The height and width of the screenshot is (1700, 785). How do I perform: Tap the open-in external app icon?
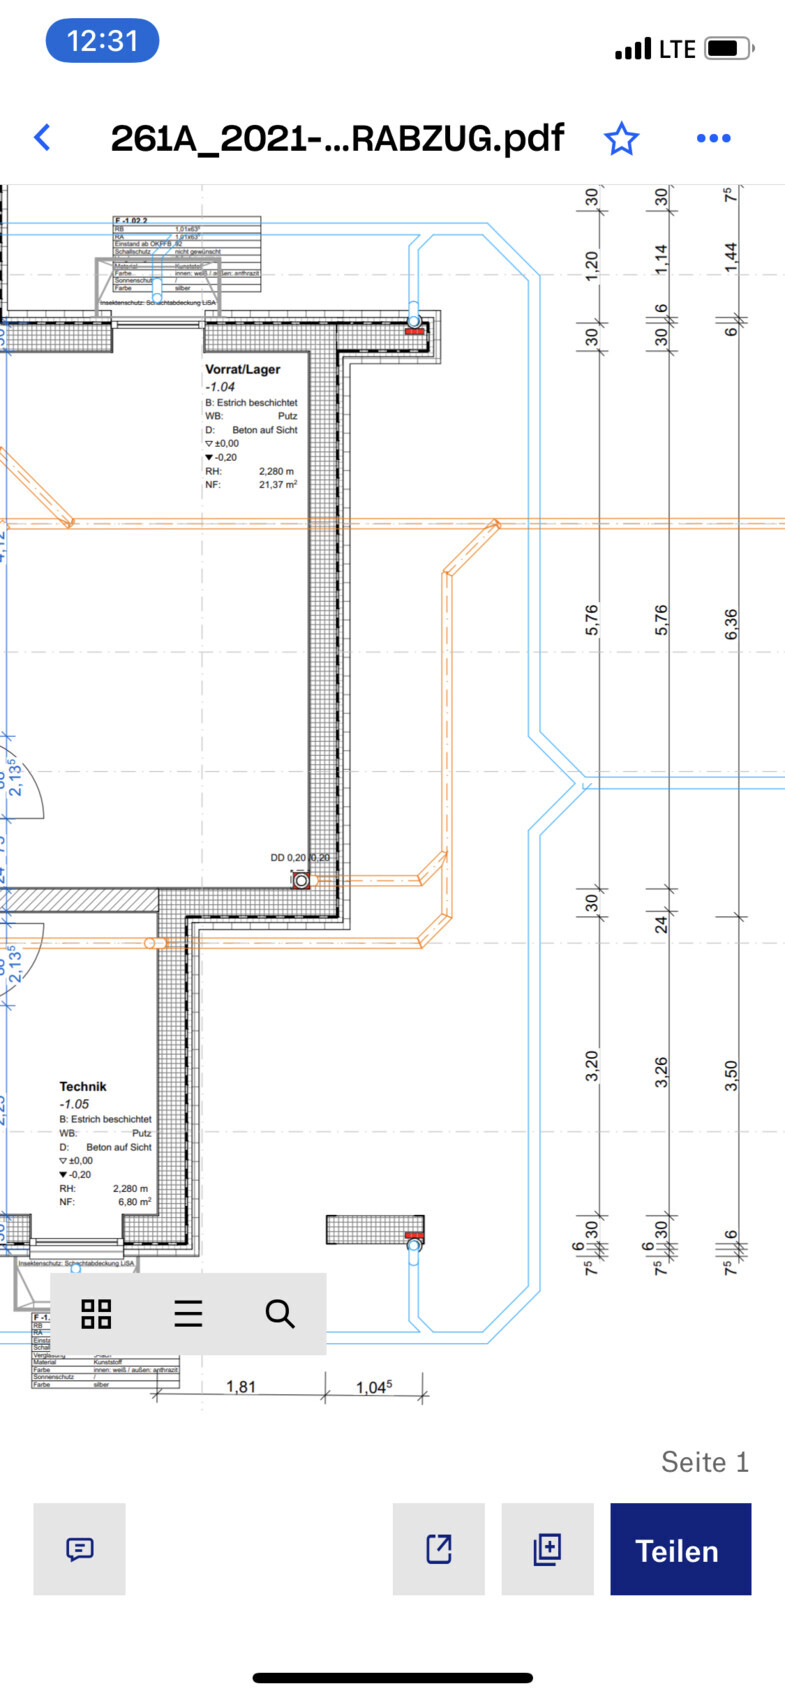[439, 1549]
